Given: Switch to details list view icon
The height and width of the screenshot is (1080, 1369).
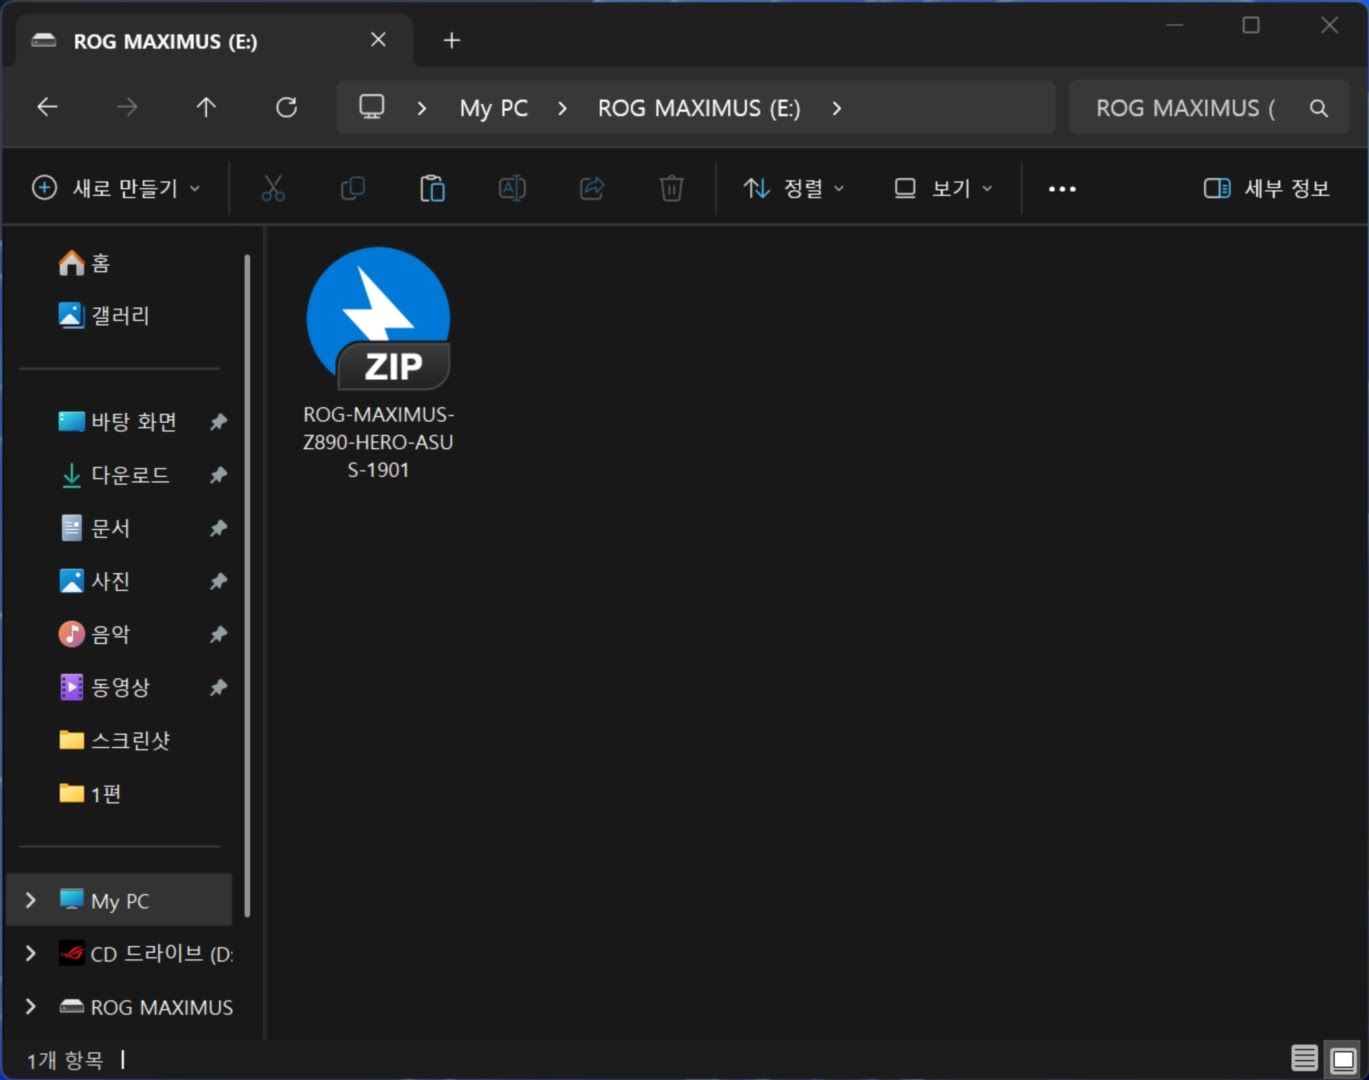Looking at the screenshot, I should point(1304,1058).
